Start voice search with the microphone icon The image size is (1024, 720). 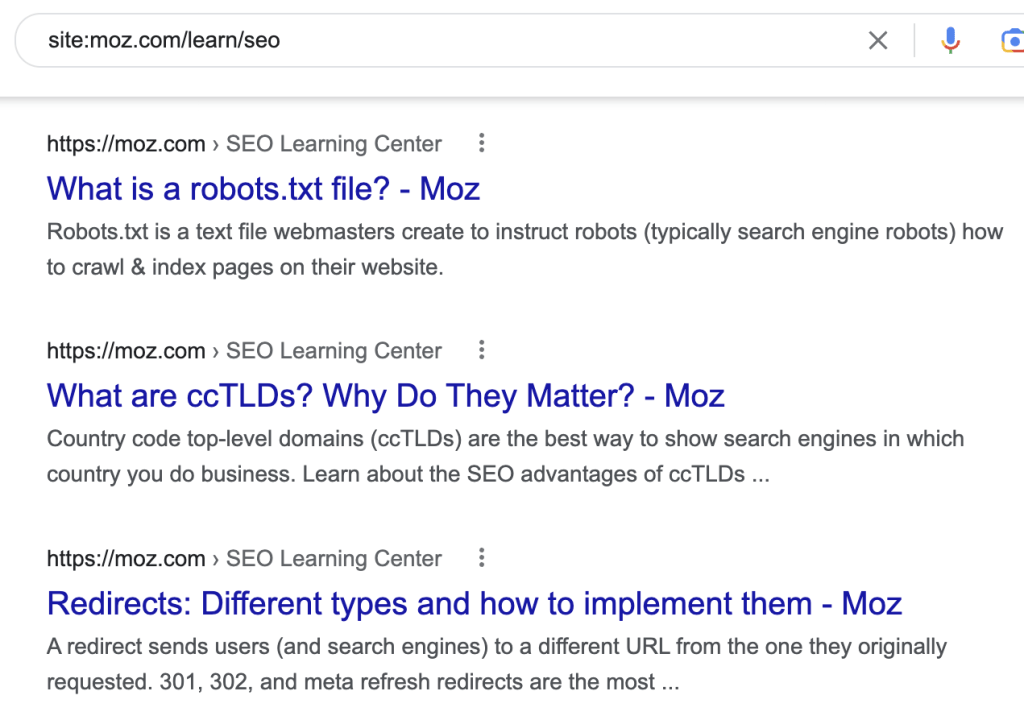pos(950,41)
